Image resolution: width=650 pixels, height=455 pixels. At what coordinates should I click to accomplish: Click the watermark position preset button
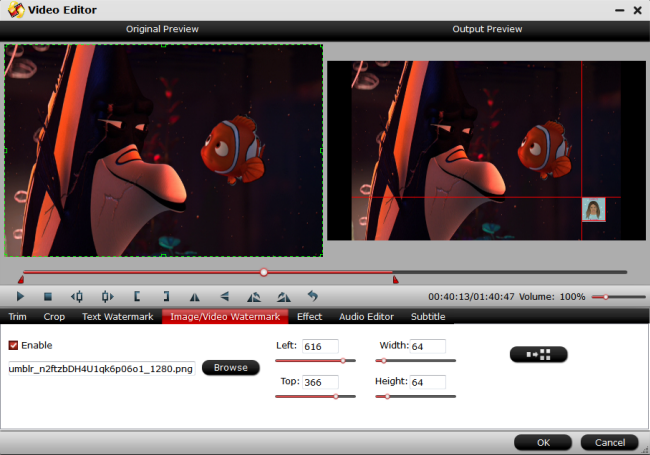click(x=538, y=354)
